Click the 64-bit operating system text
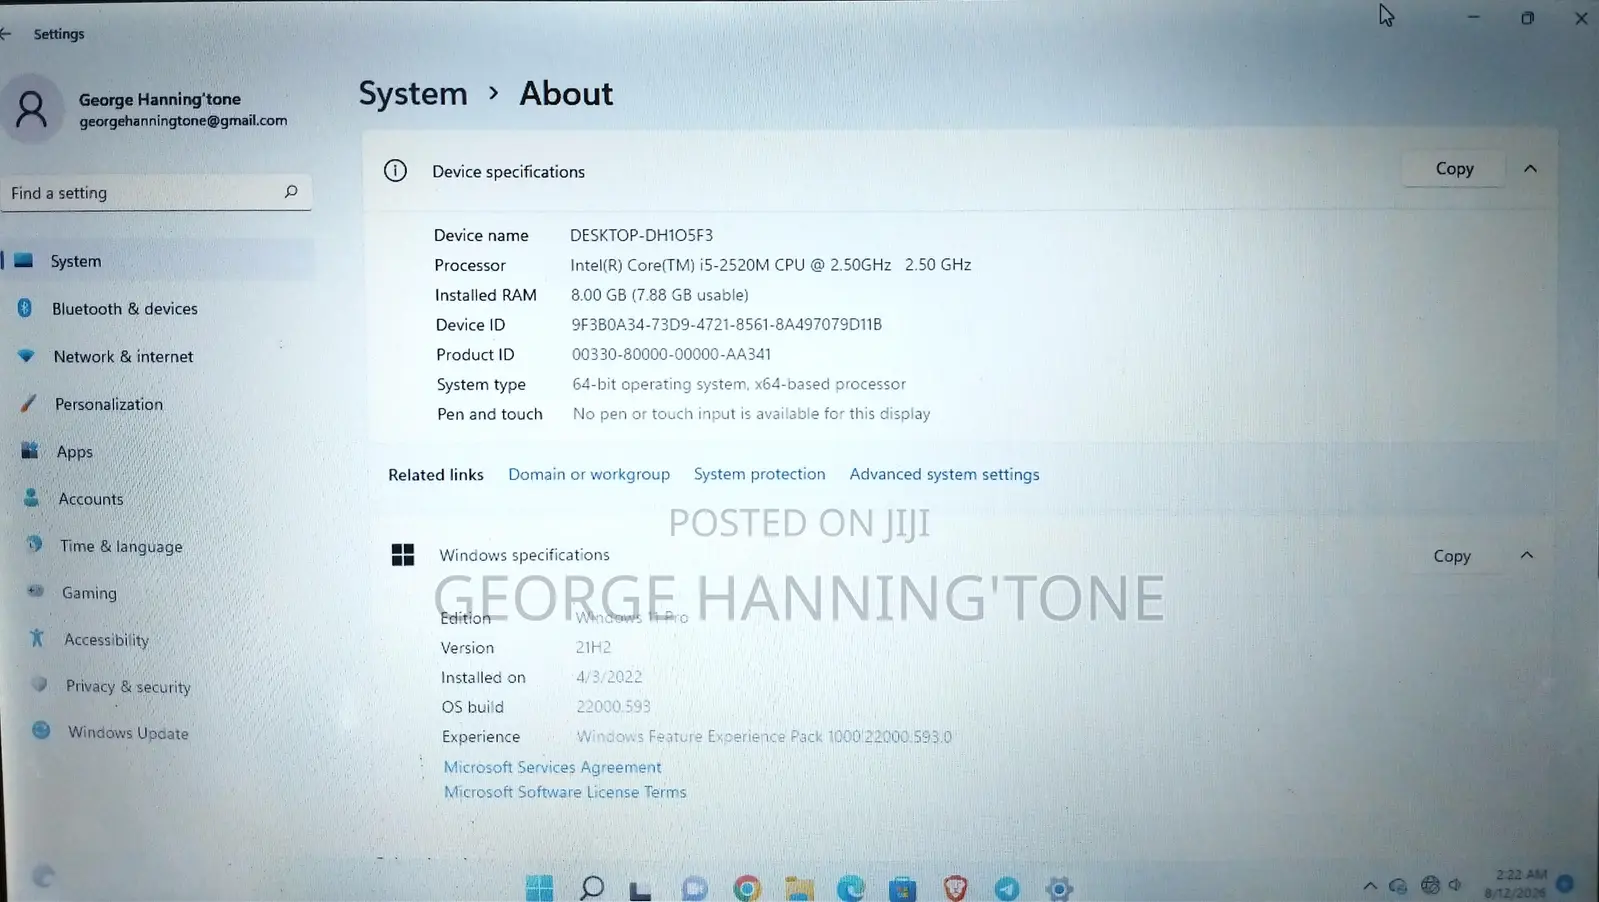Image resolution: width=1599 pixels, height=902 pixels. pyautogui.click(x=739, y=384)
